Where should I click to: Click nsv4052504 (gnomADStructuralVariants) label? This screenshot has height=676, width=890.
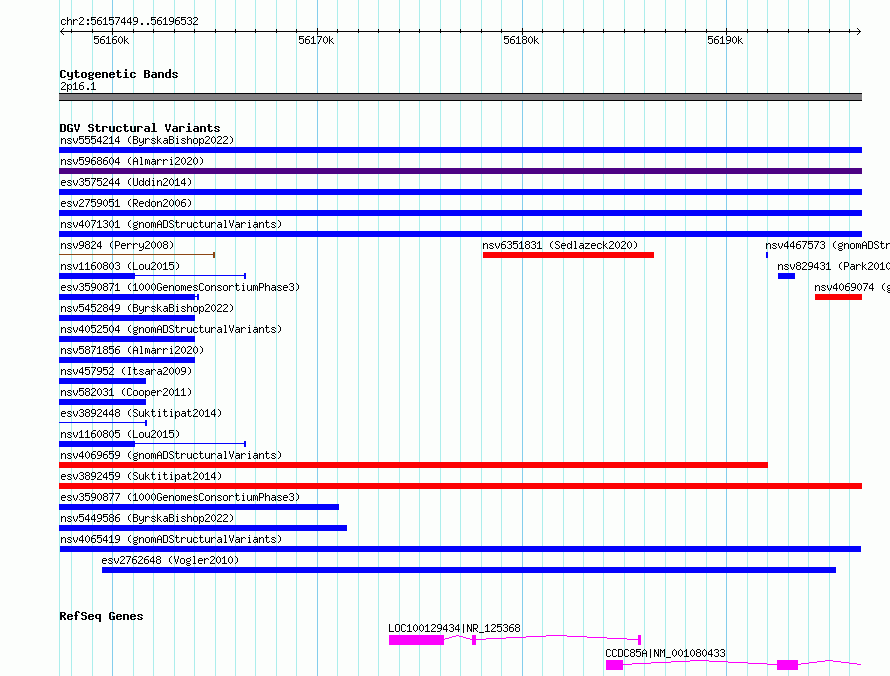pyautogui.click(x=171, y=329)
